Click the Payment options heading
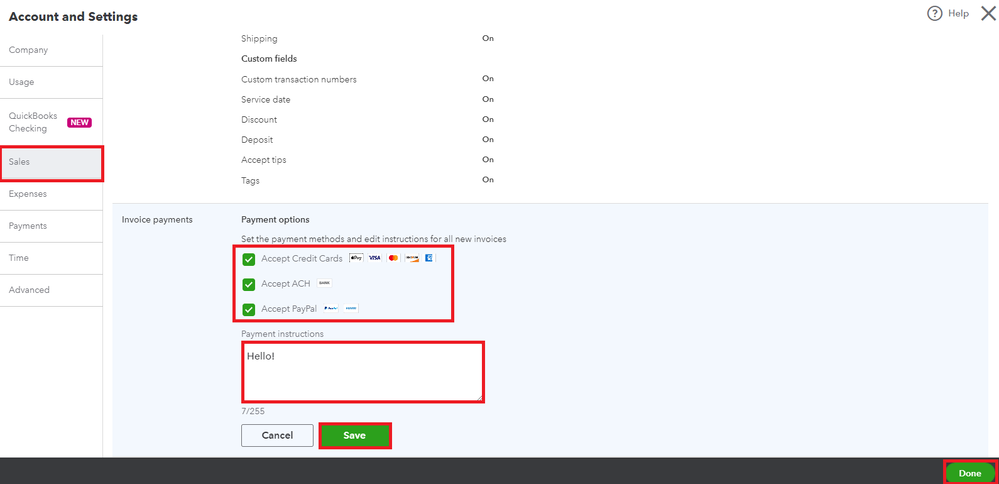 point(275,220)
